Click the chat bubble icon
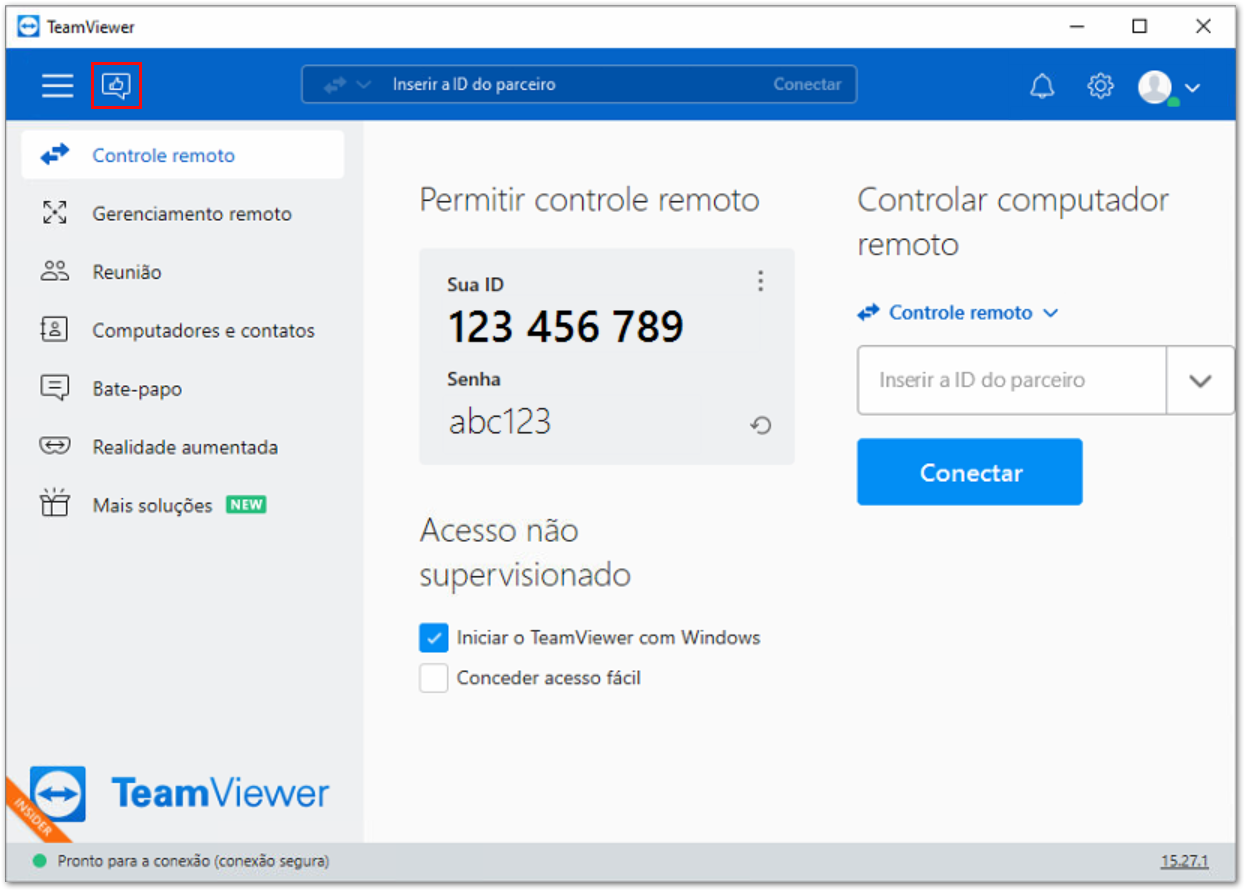 [54, 387]
